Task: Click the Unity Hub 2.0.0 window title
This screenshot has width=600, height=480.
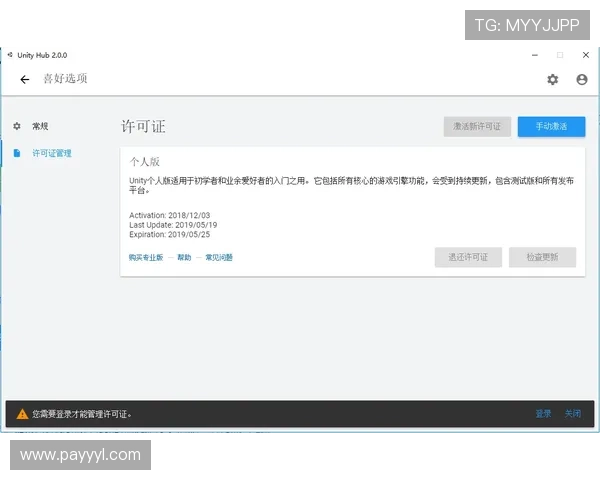Action: [x=42, y=55]
